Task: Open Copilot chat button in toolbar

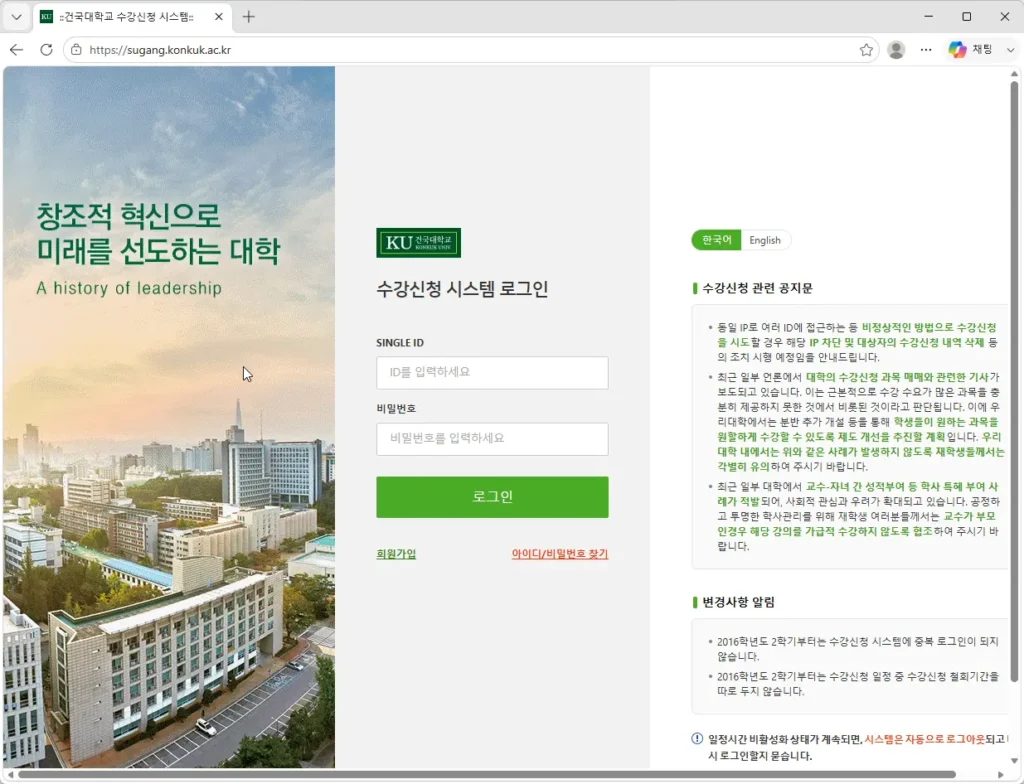Action: 970,50
